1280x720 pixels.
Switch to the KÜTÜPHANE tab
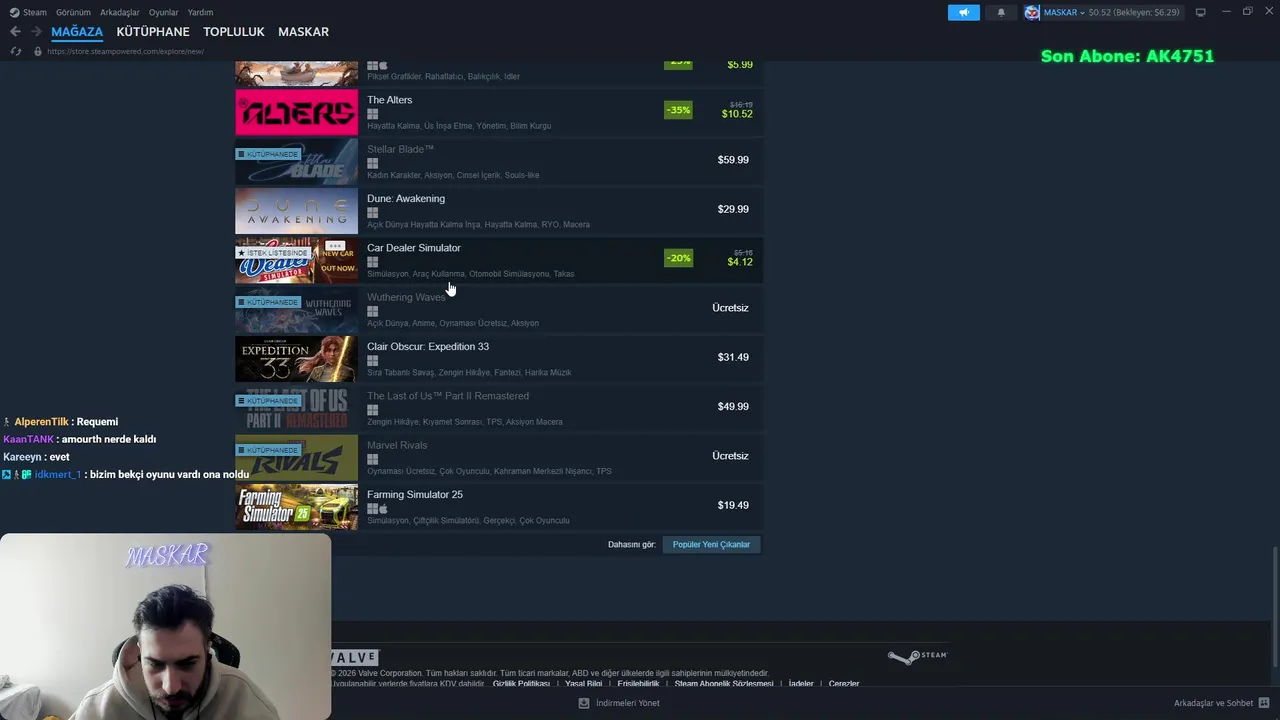coord(153,32)
